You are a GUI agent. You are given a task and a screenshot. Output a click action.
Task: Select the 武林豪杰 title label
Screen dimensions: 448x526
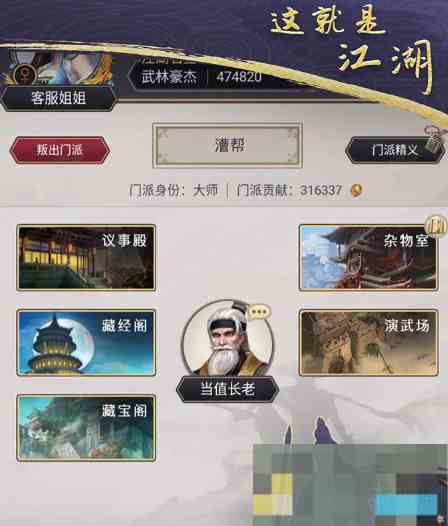169,77
